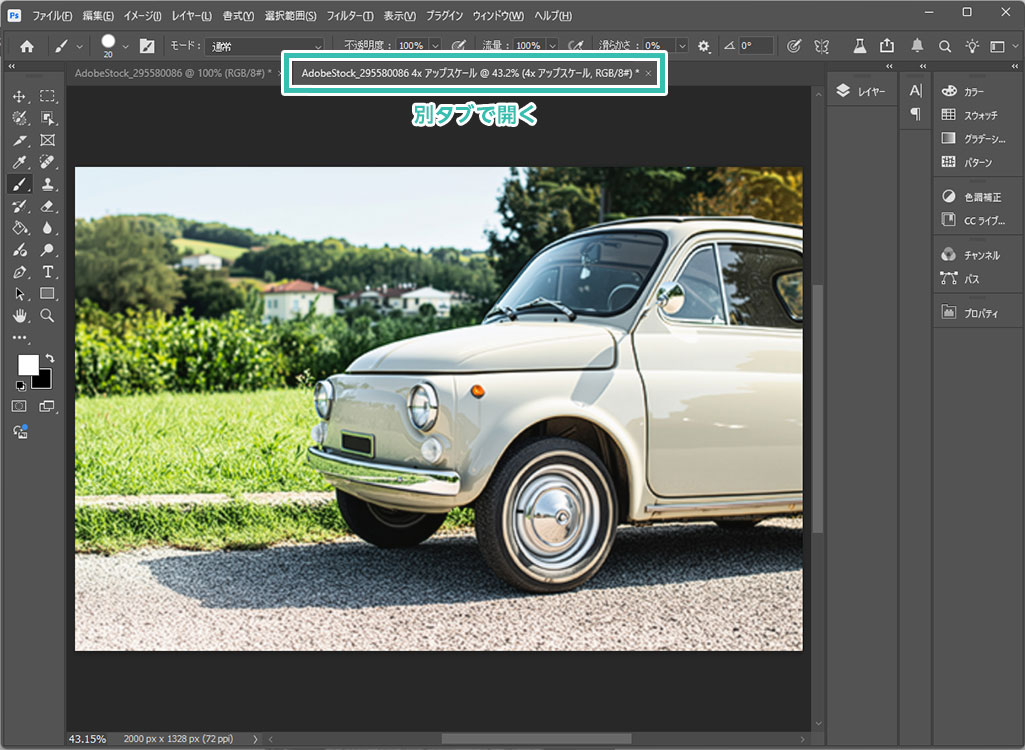Swap foreground and background colors
1025x750 pixels.
[50, 358]
